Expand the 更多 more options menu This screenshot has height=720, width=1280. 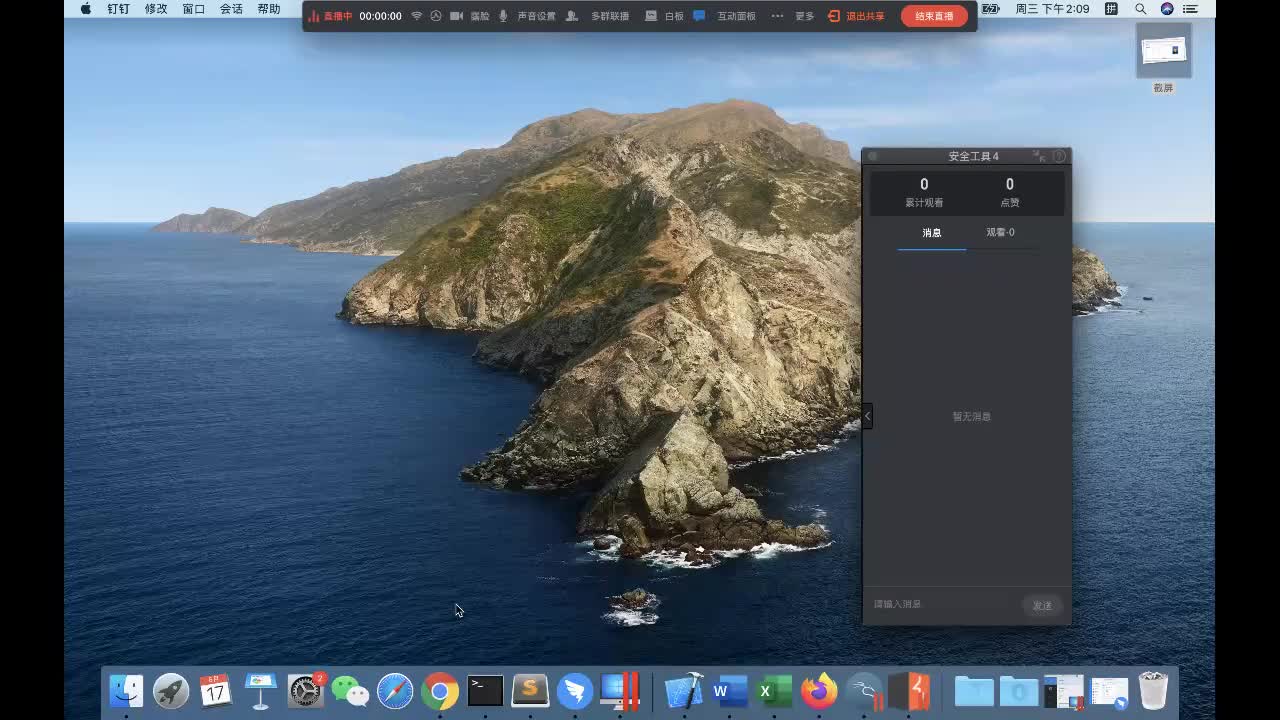tap(794, 16)
